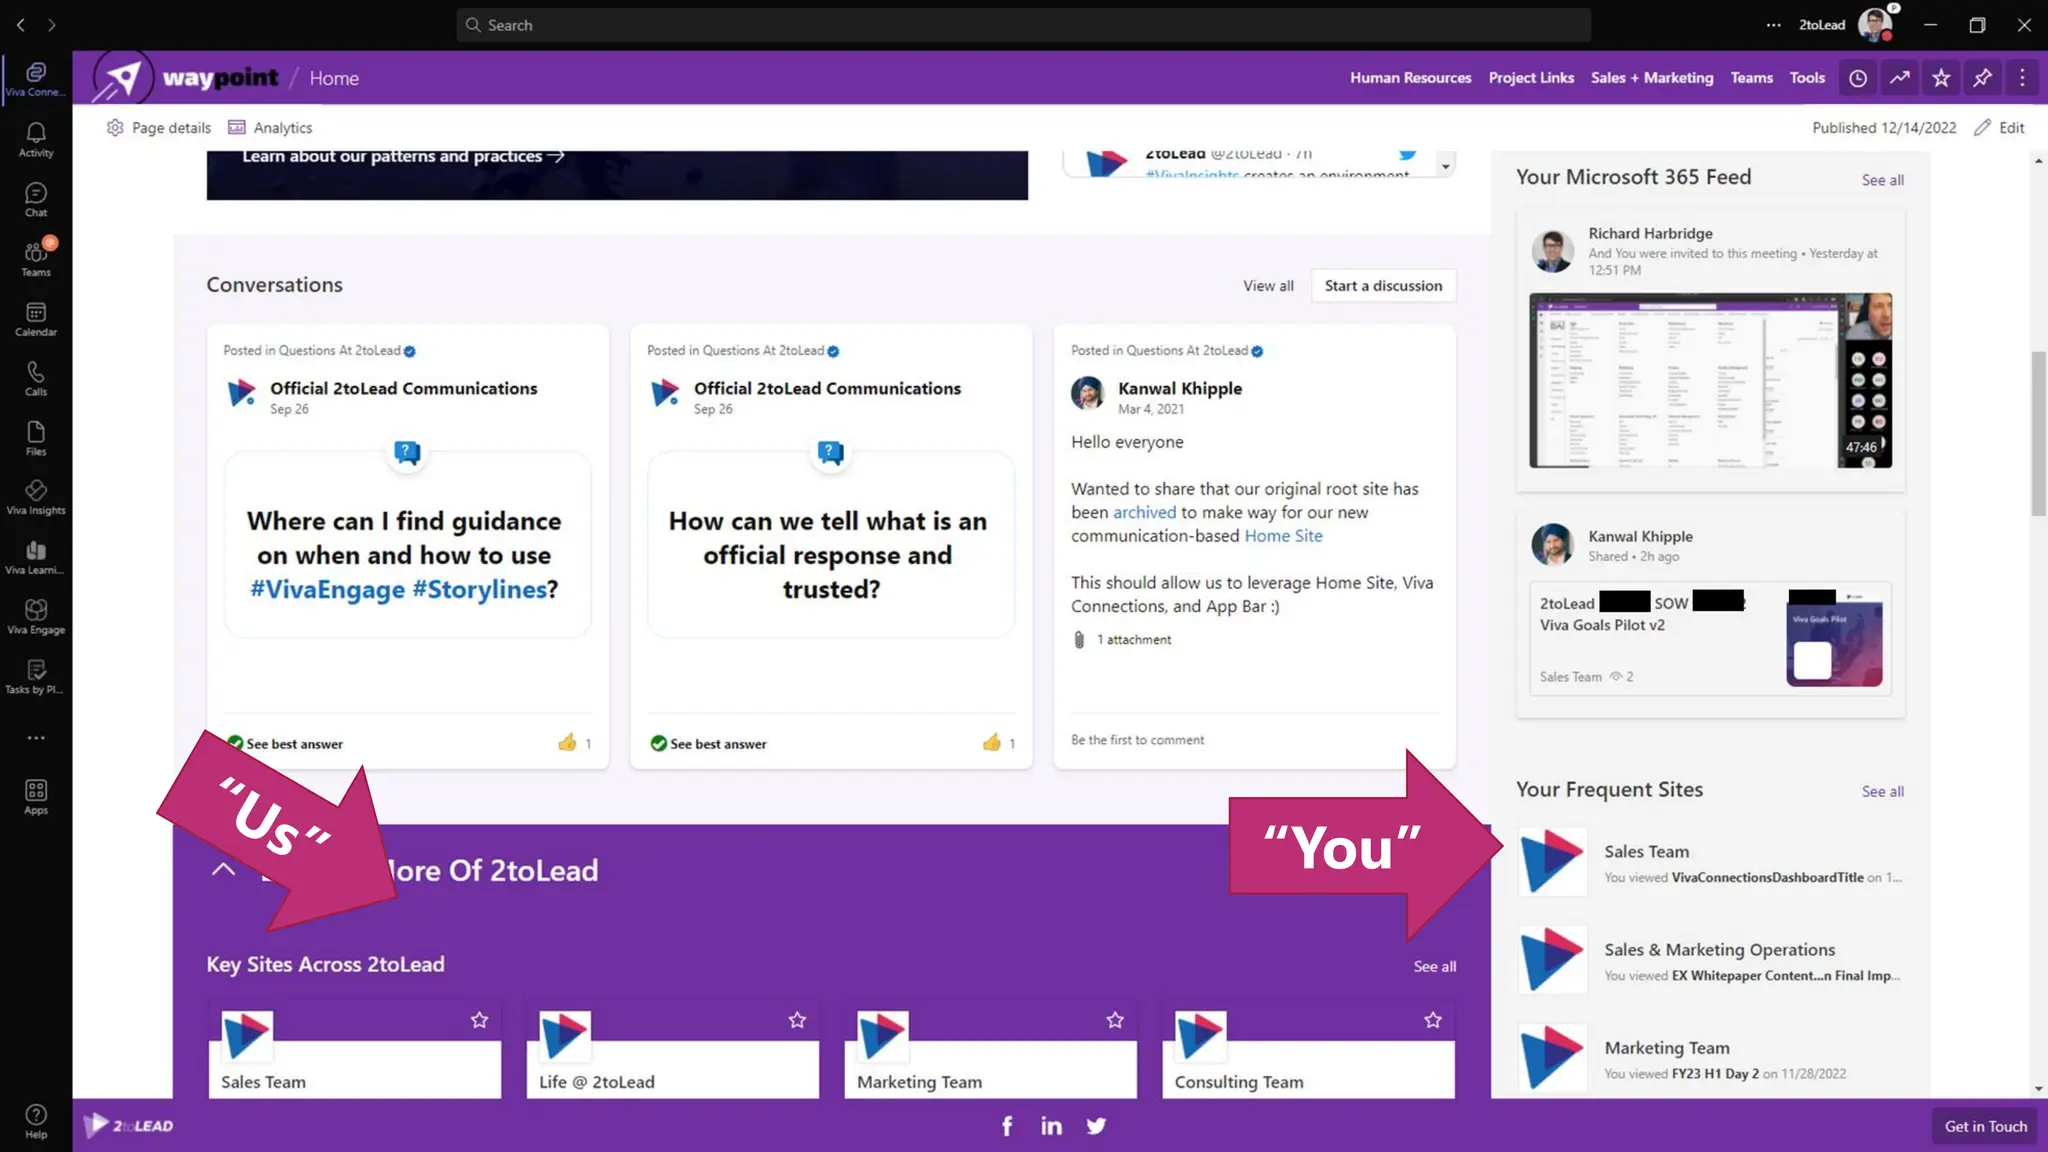Click the trending arrow icon in the header

[x=1899, y=78]
